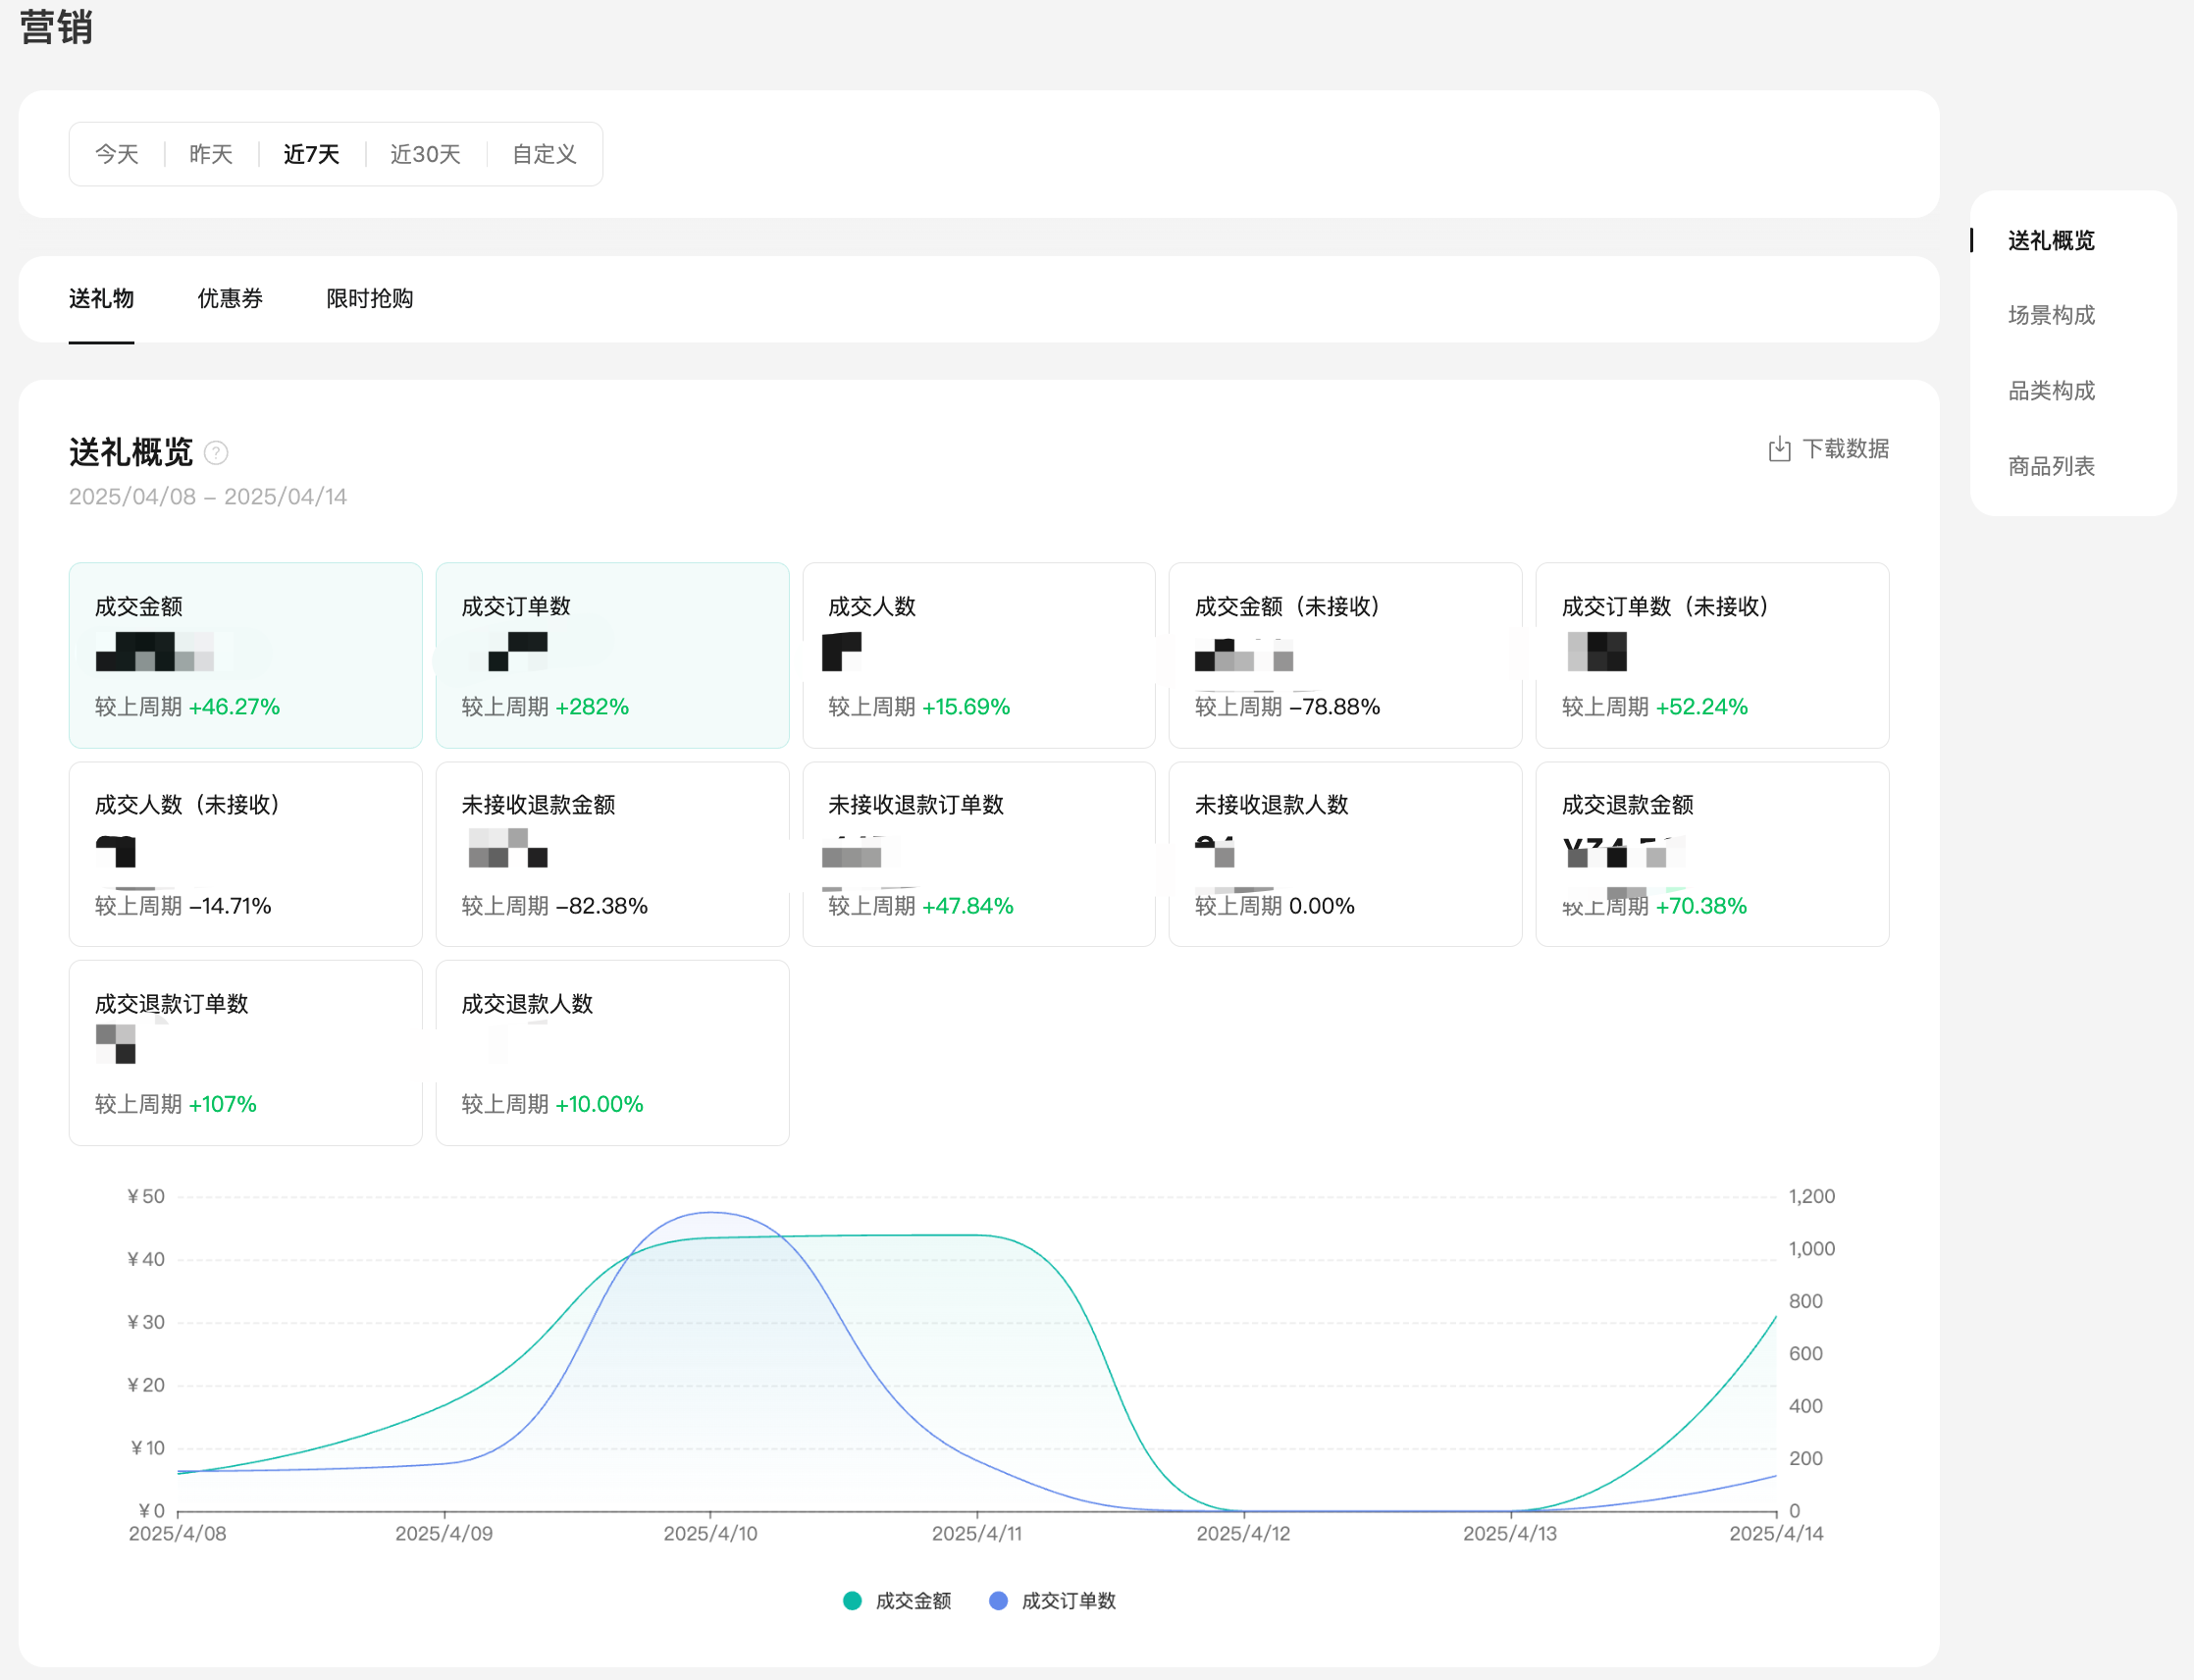Toggle the 成交订单数 legend dot
This screenshot has height=1680, width=2194.
[x=998, y=1601]
